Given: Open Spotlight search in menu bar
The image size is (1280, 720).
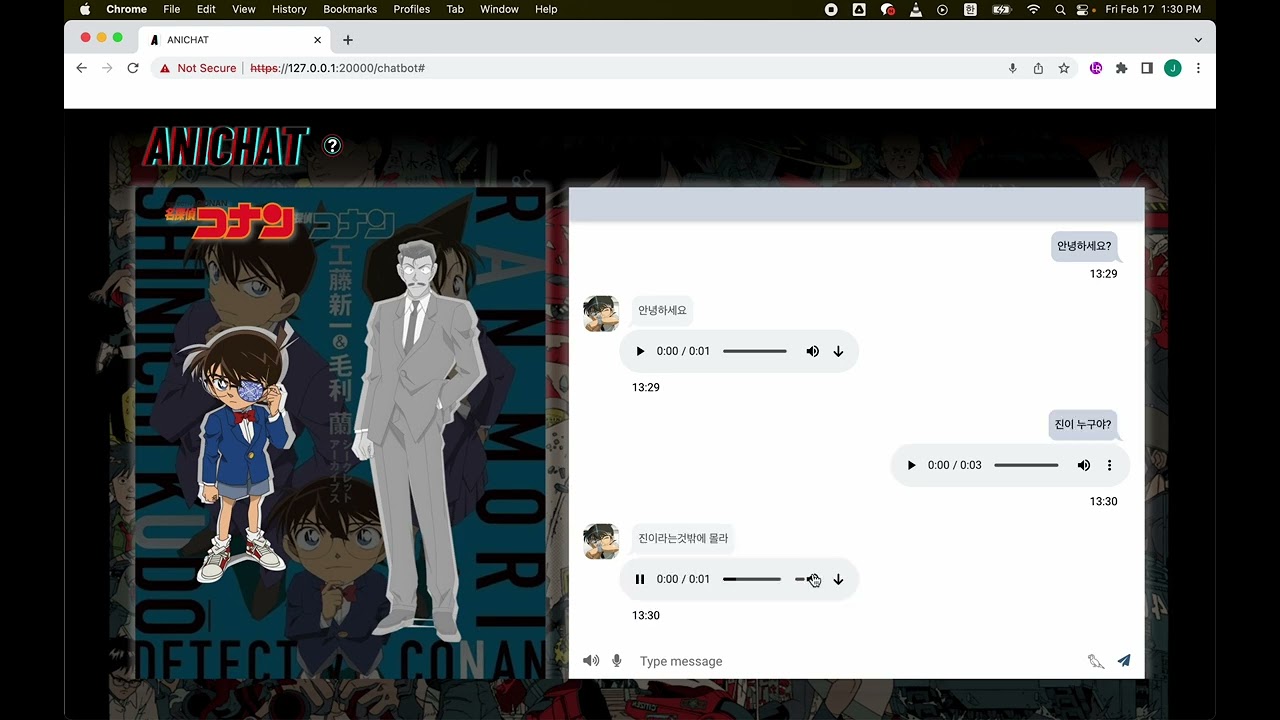Looking at the screenshot, I should 1060,9.
